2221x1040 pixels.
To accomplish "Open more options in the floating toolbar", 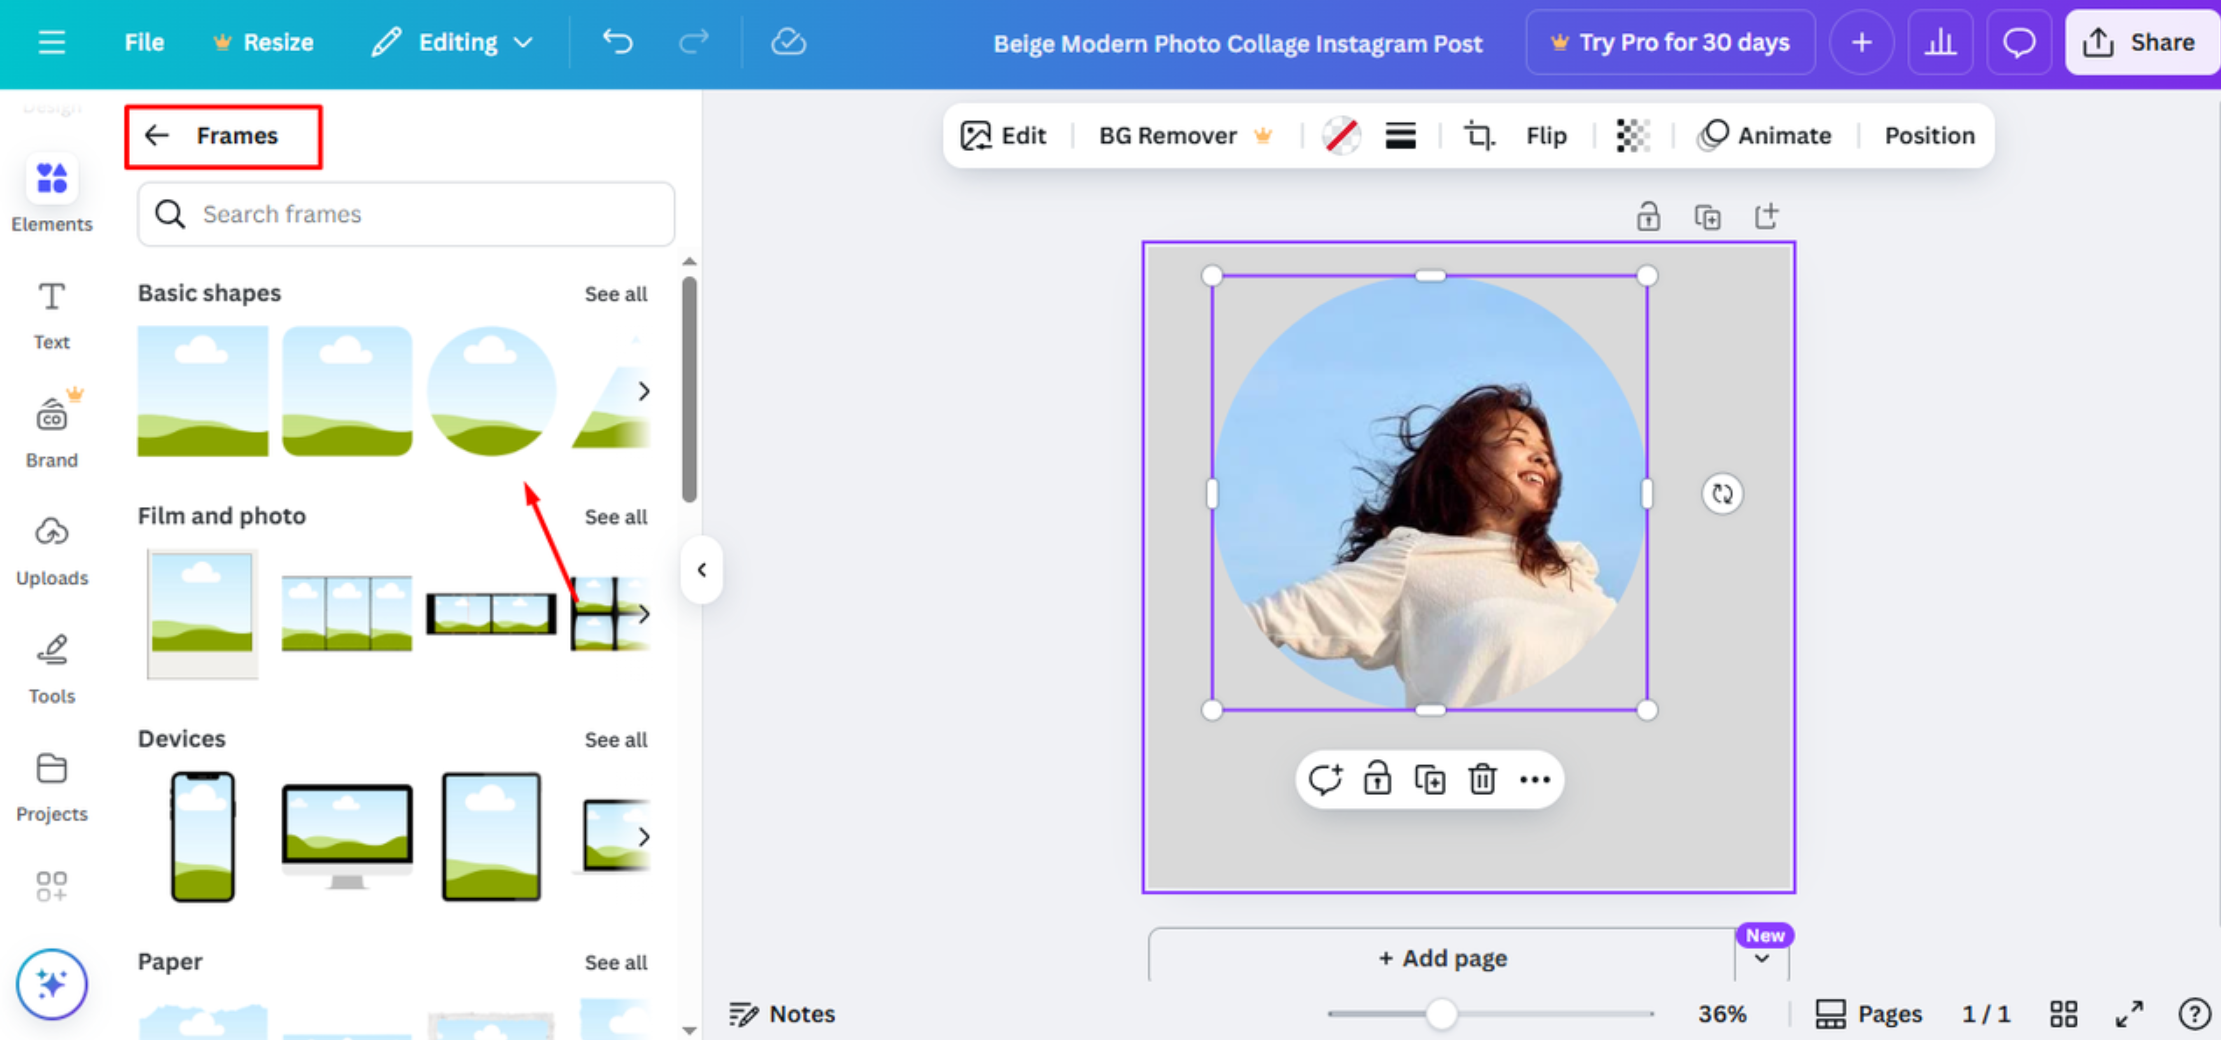I will [x=1535, y=779].
